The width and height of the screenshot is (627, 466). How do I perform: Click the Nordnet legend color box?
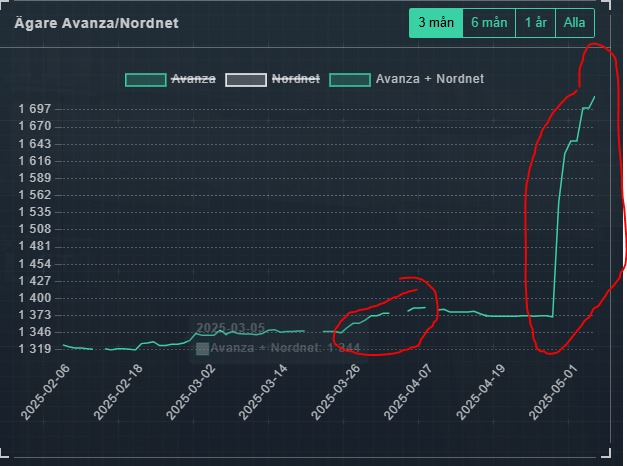click(246, 80)
